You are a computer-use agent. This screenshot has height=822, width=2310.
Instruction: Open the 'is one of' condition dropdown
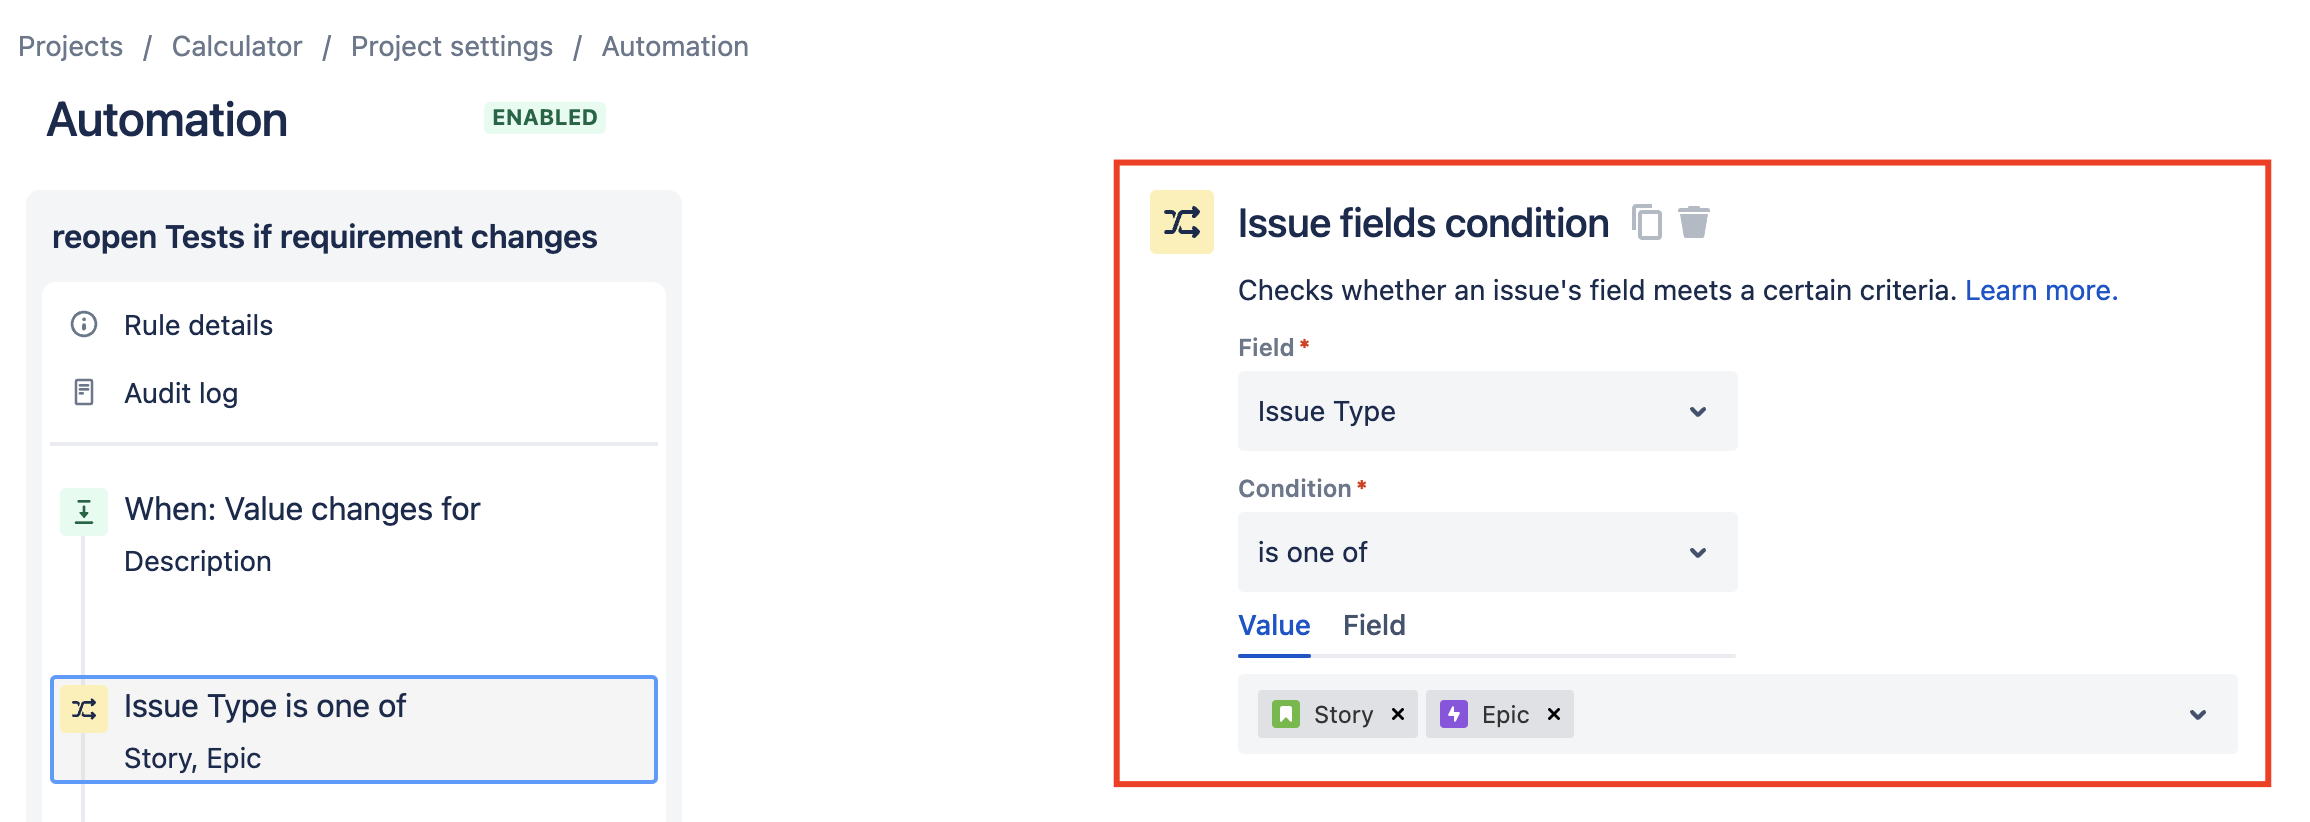click(1487, 552)
